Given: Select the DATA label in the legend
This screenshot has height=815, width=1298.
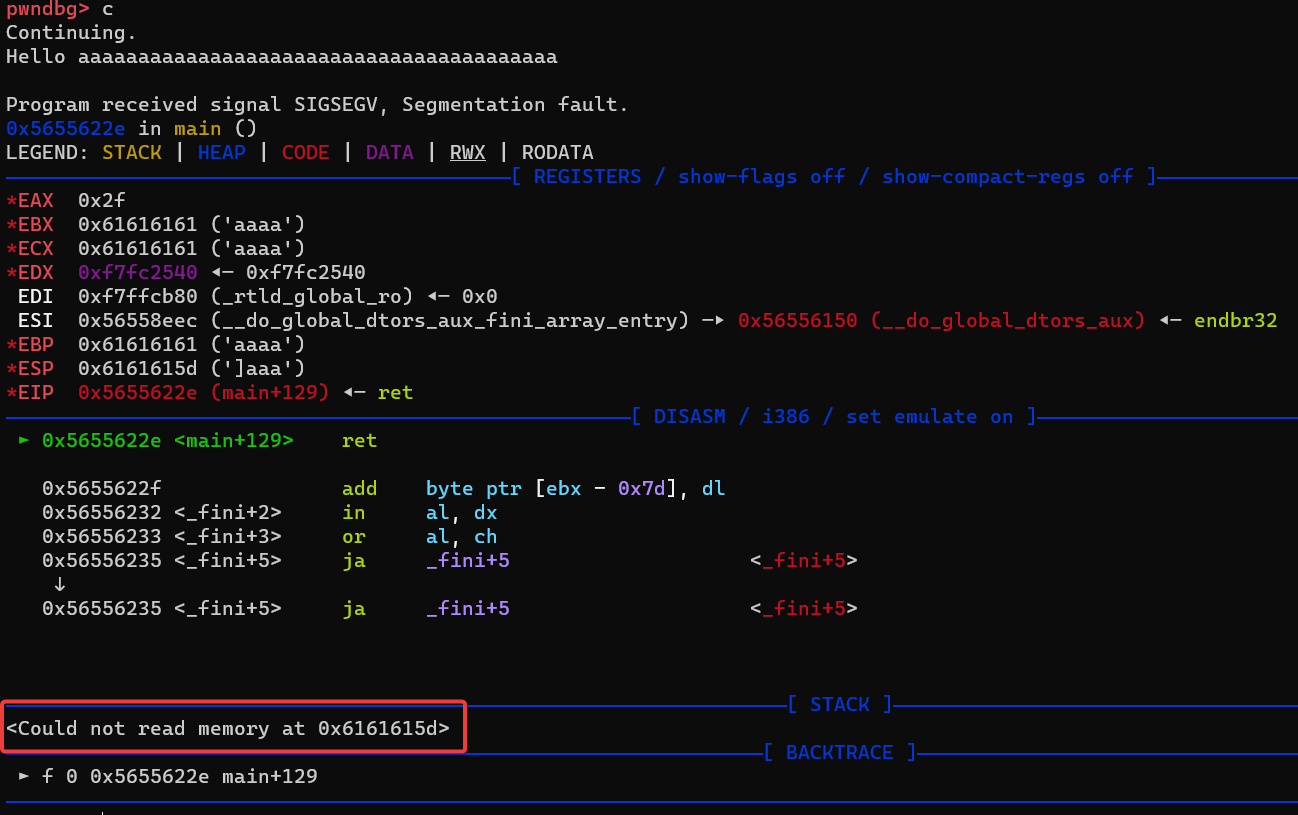Looking at the screenshot, I should point(389,153).
